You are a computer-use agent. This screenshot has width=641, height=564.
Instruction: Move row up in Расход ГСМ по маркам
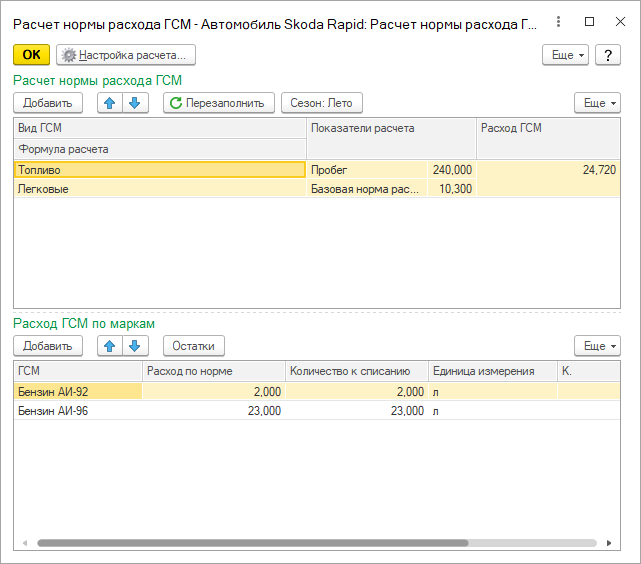point(110,346)
